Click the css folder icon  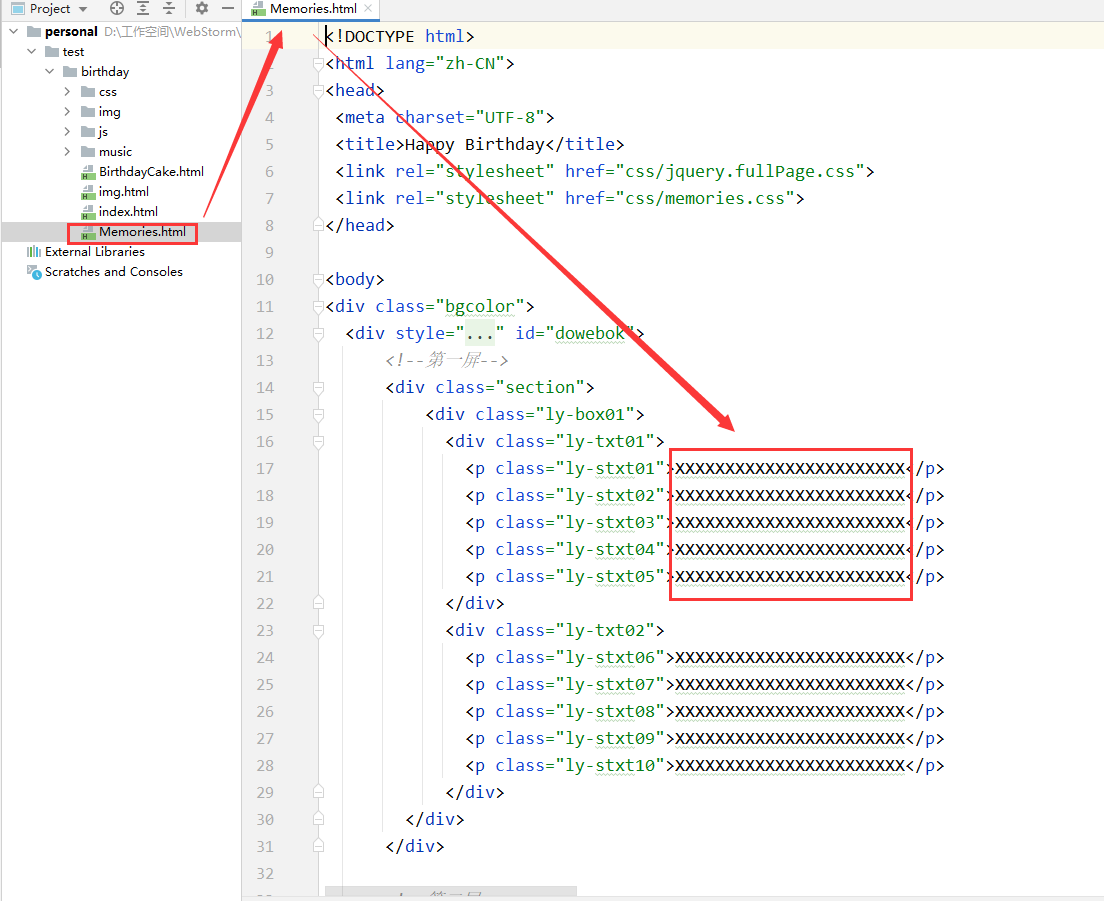pos(87,92)
